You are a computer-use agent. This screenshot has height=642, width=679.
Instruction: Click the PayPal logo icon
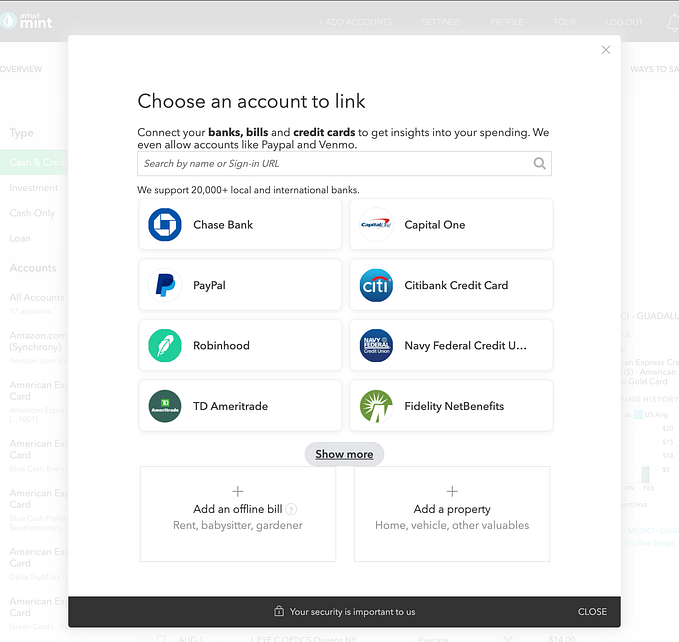pos(165,285)
